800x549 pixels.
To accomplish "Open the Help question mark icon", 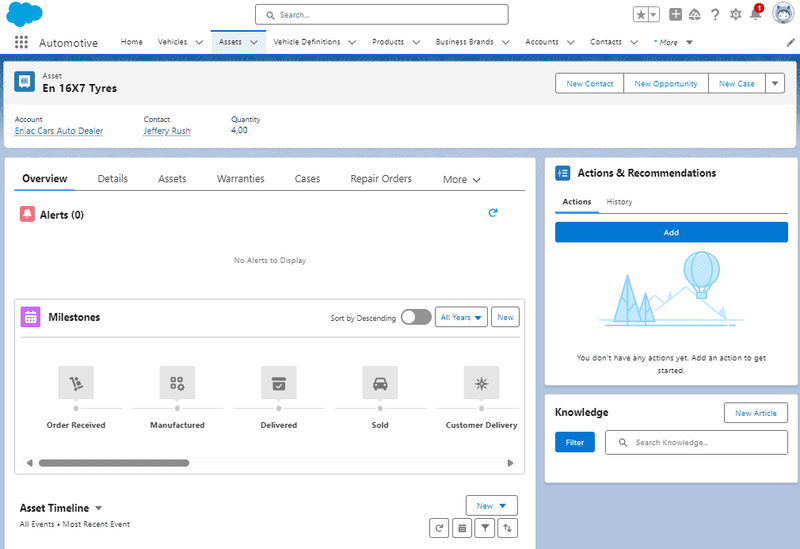I will pyautogui.click(x=715, y=15).
